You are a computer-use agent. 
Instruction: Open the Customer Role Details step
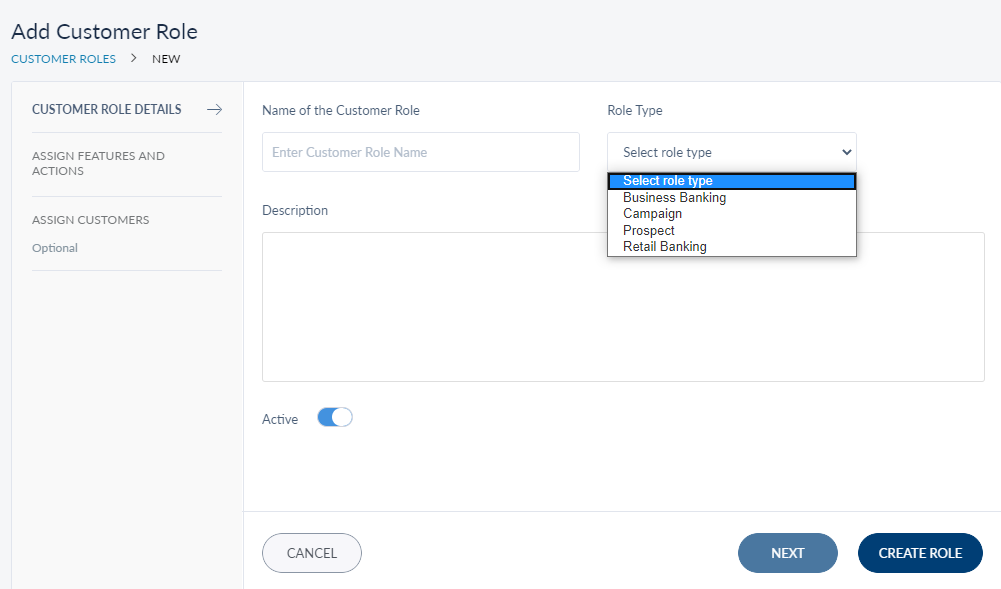tap(107, 110)
